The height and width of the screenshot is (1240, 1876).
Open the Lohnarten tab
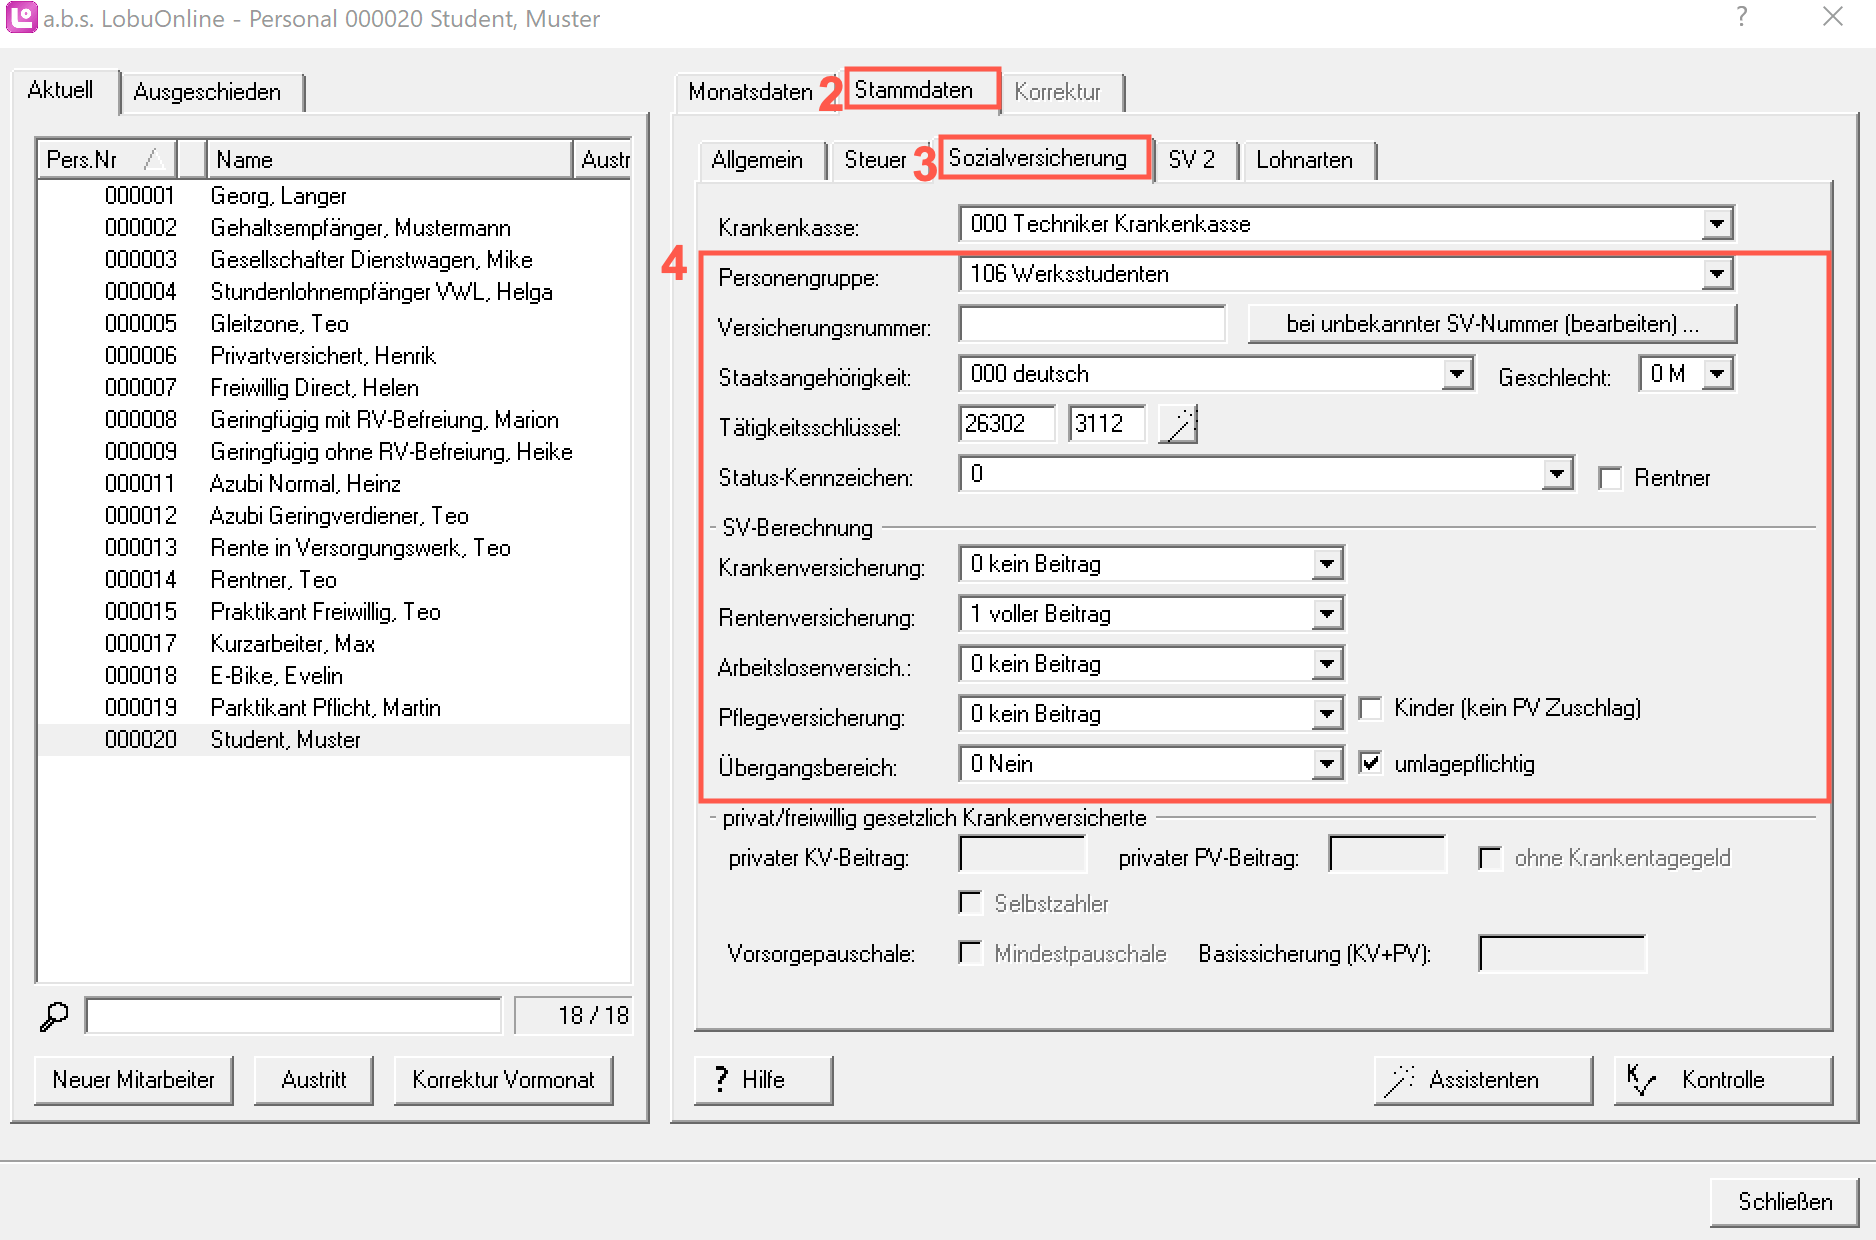click(x=1304, y=160)
